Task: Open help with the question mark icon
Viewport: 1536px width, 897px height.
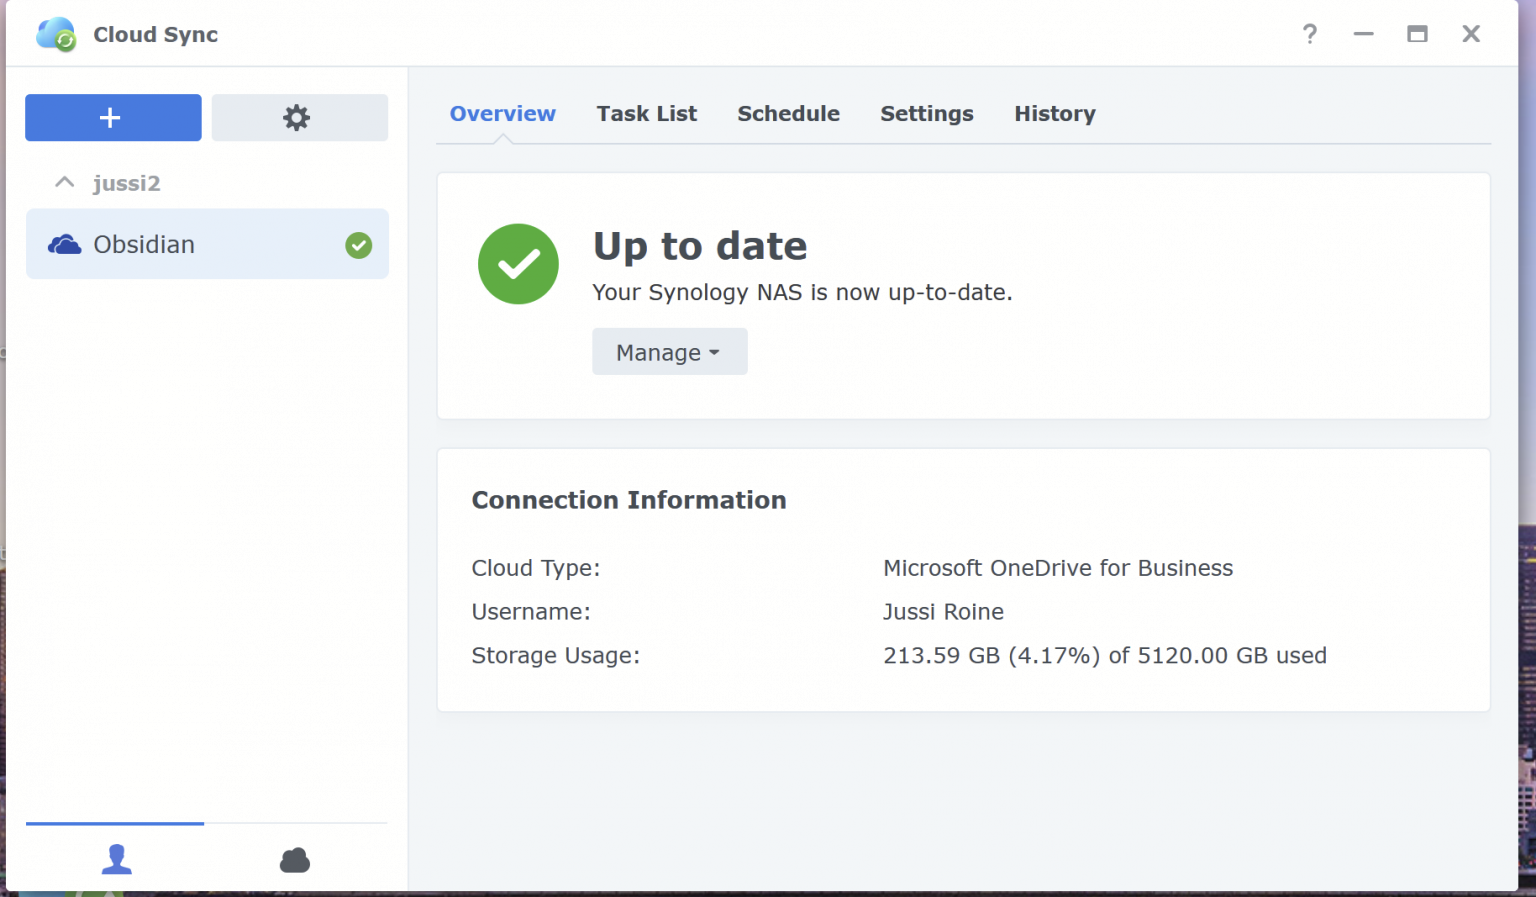Action: click(1310, 34)
